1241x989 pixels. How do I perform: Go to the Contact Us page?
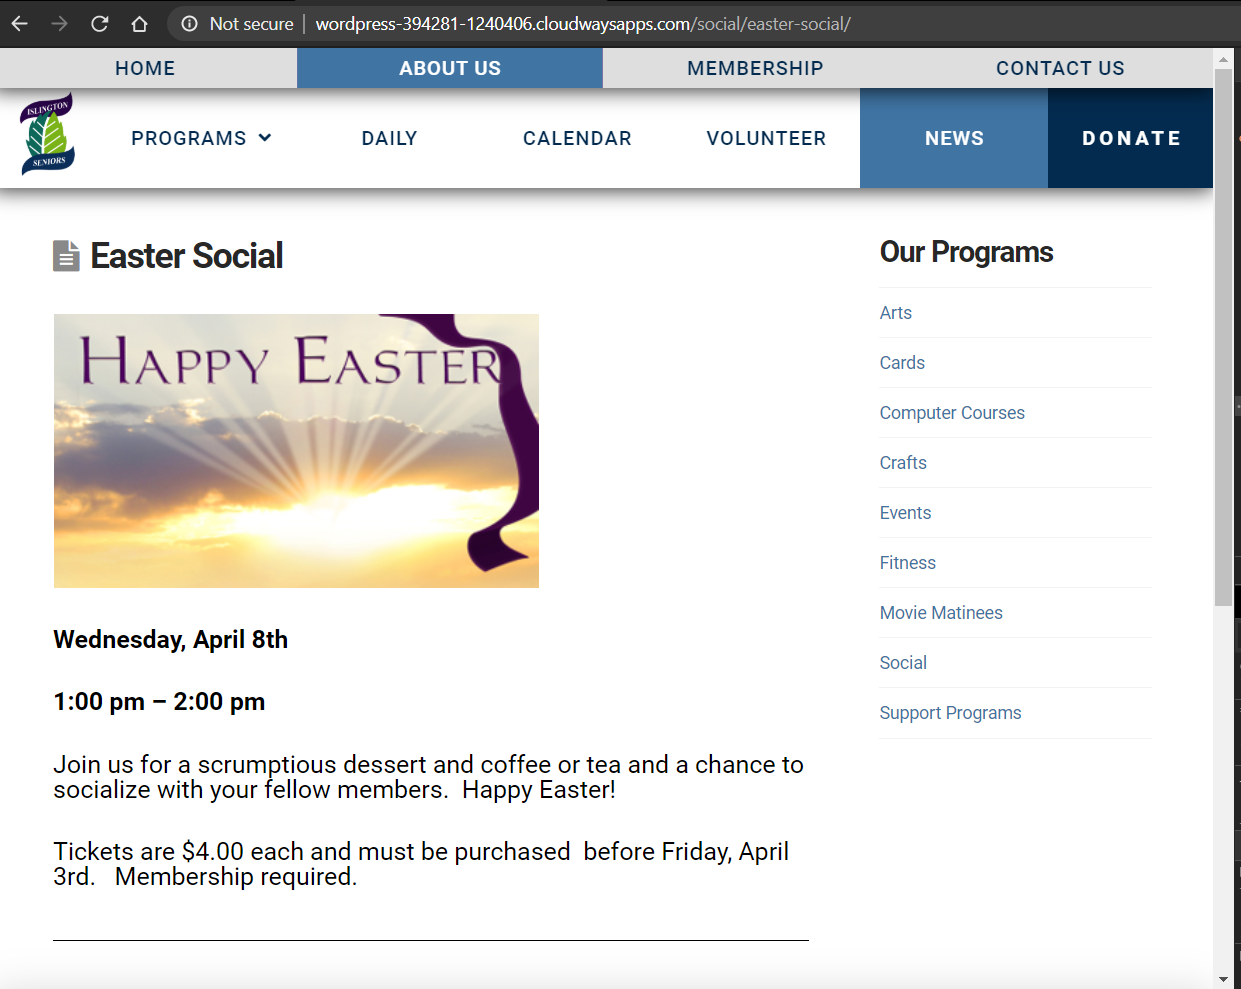(x=1060, y=68)
